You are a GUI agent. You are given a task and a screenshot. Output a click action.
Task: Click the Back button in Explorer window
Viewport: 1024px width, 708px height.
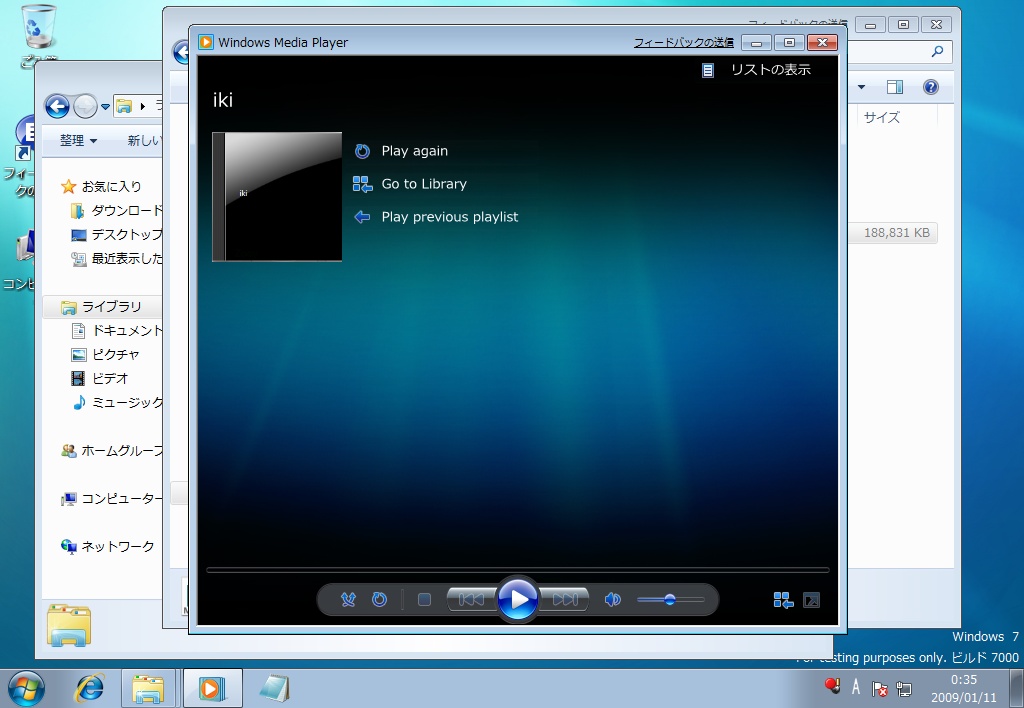click(57, 106)
